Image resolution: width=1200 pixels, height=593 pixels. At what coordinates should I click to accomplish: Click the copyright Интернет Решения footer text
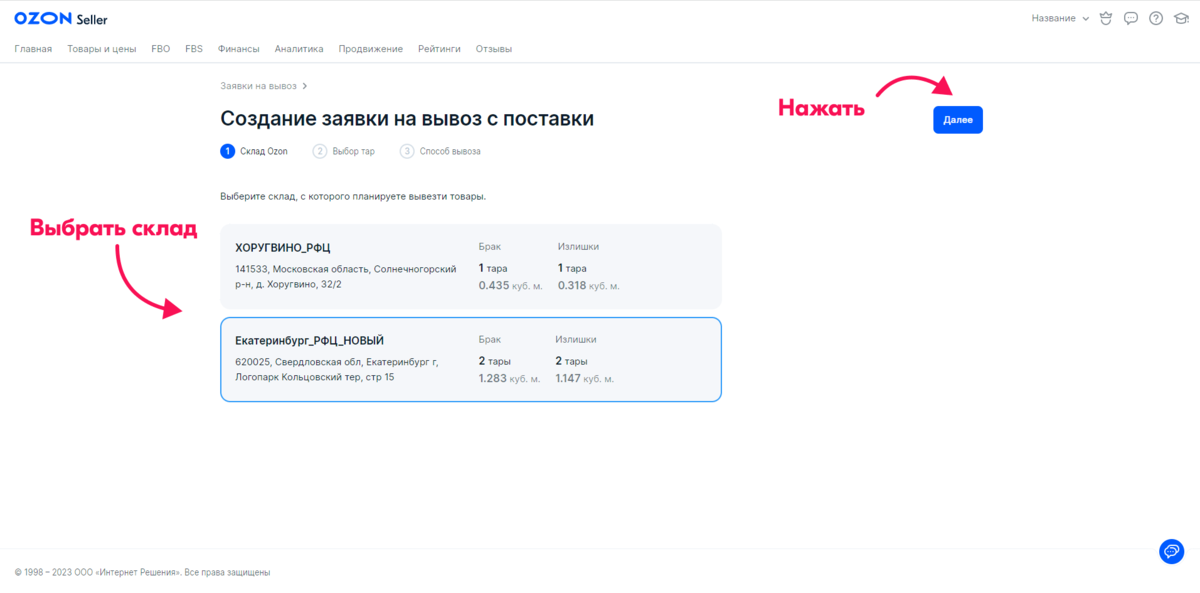point(142,572)
